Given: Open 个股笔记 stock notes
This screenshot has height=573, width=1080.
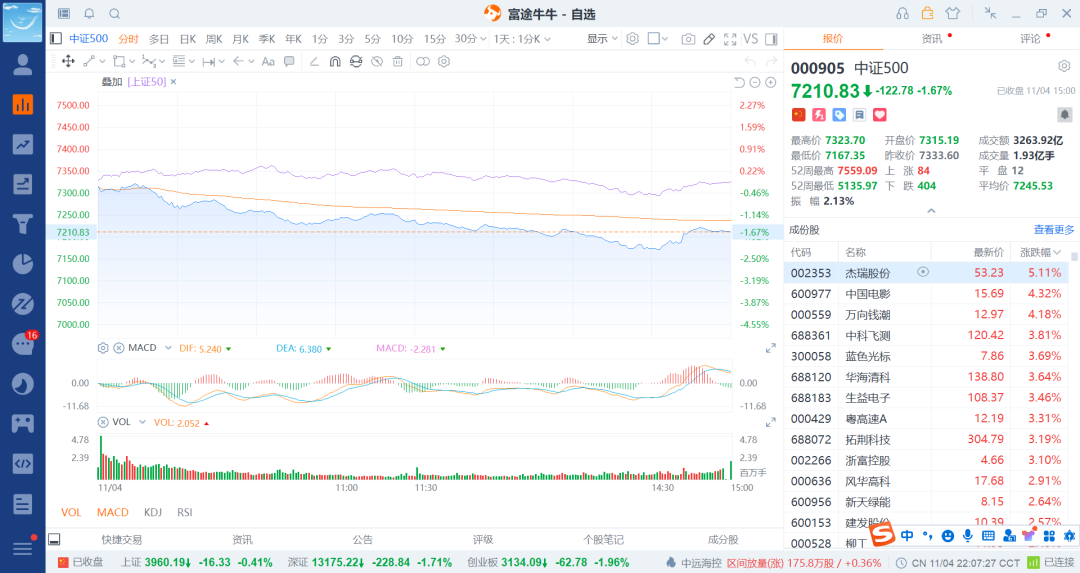Looking at the screenshot, I should 603,539.
